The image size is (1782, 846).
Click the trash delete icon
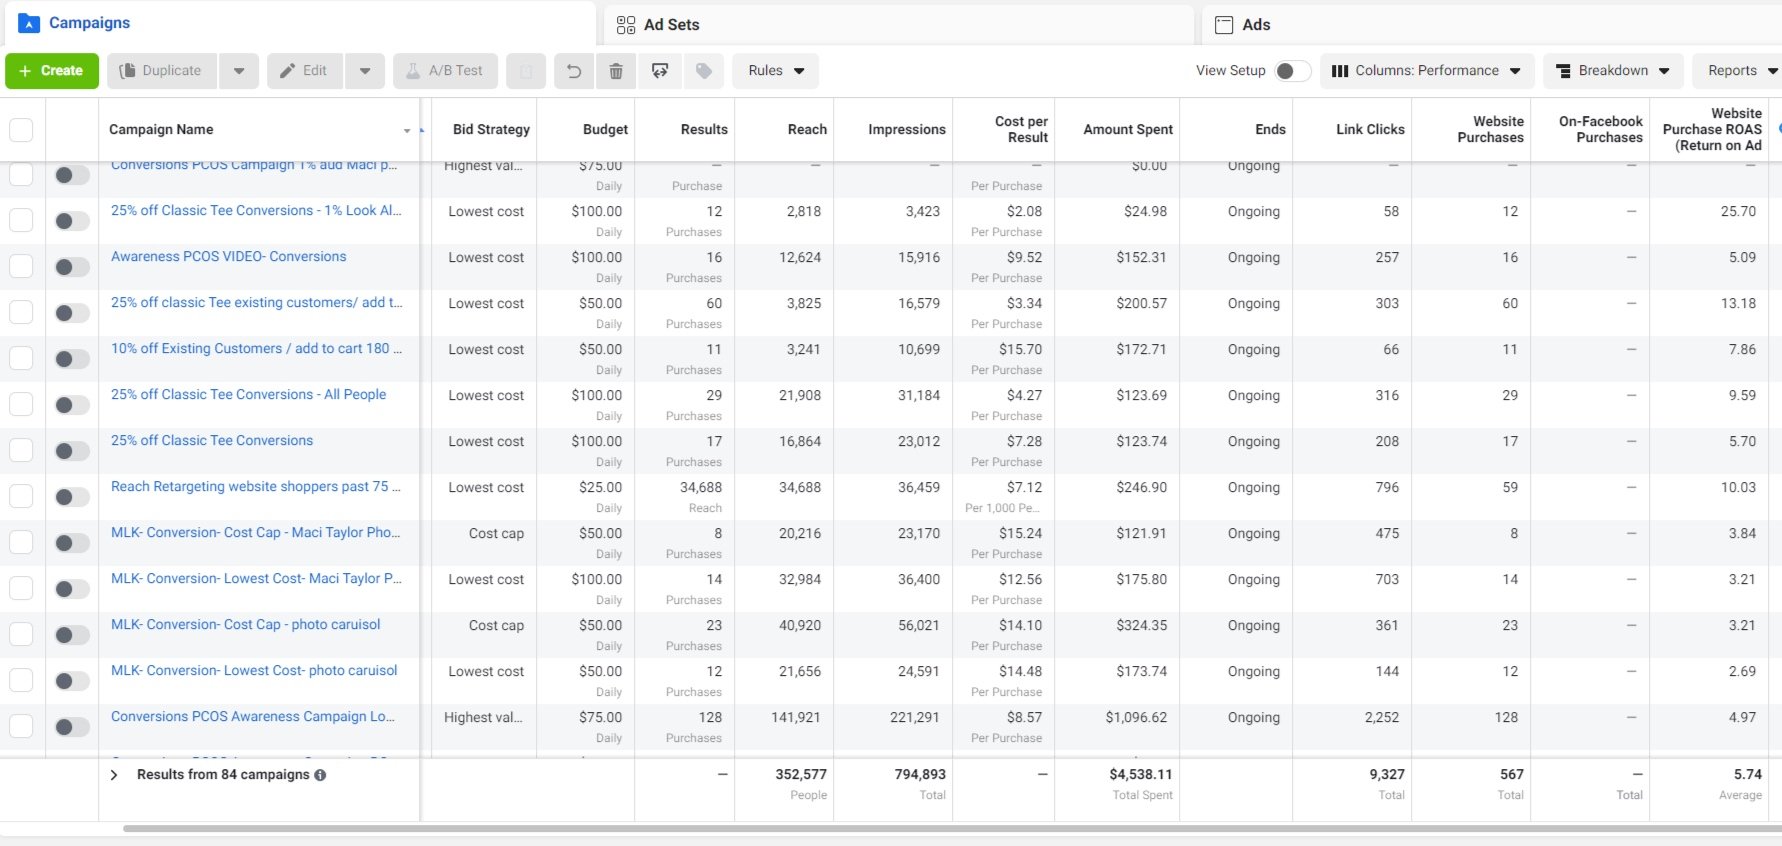pyautogui.click(x=616, y=71)
